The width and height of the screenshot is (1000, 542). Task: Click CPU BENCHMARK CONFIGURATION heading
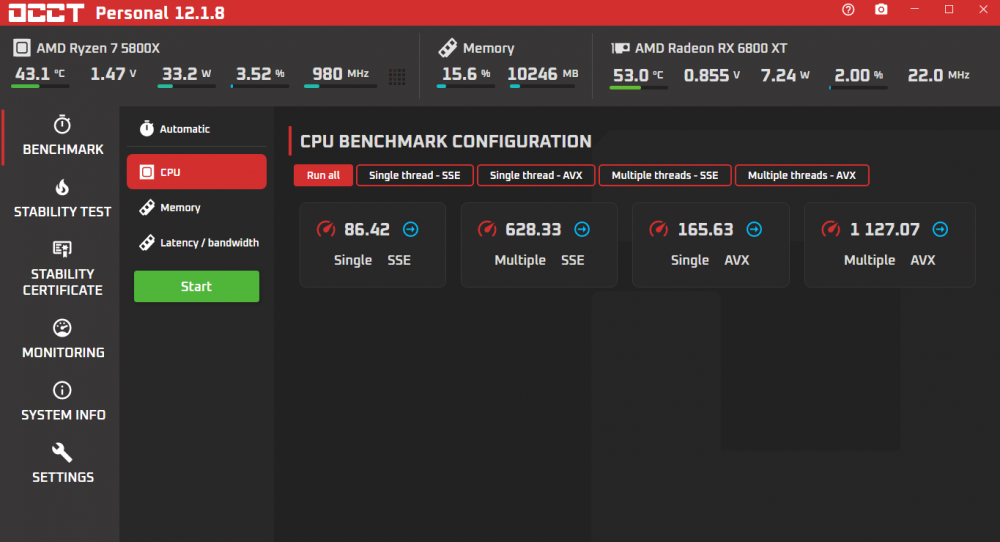(x=446, y=141)
